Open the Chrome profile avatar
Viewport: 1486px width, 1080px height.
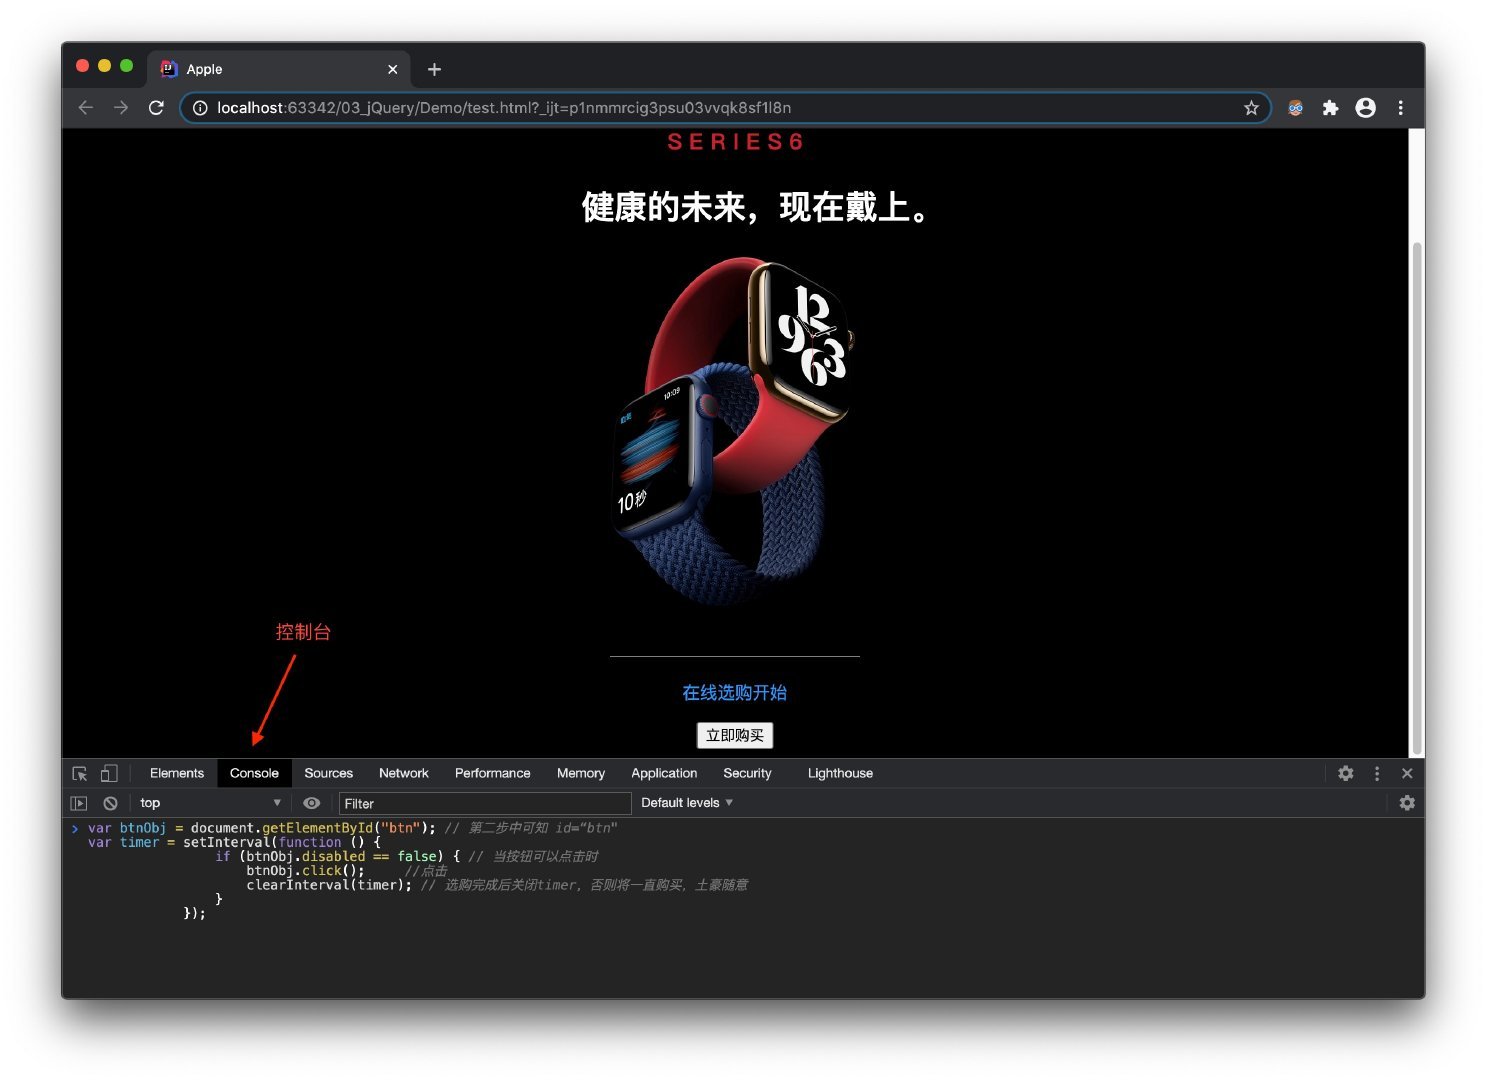pos(1365,108)
